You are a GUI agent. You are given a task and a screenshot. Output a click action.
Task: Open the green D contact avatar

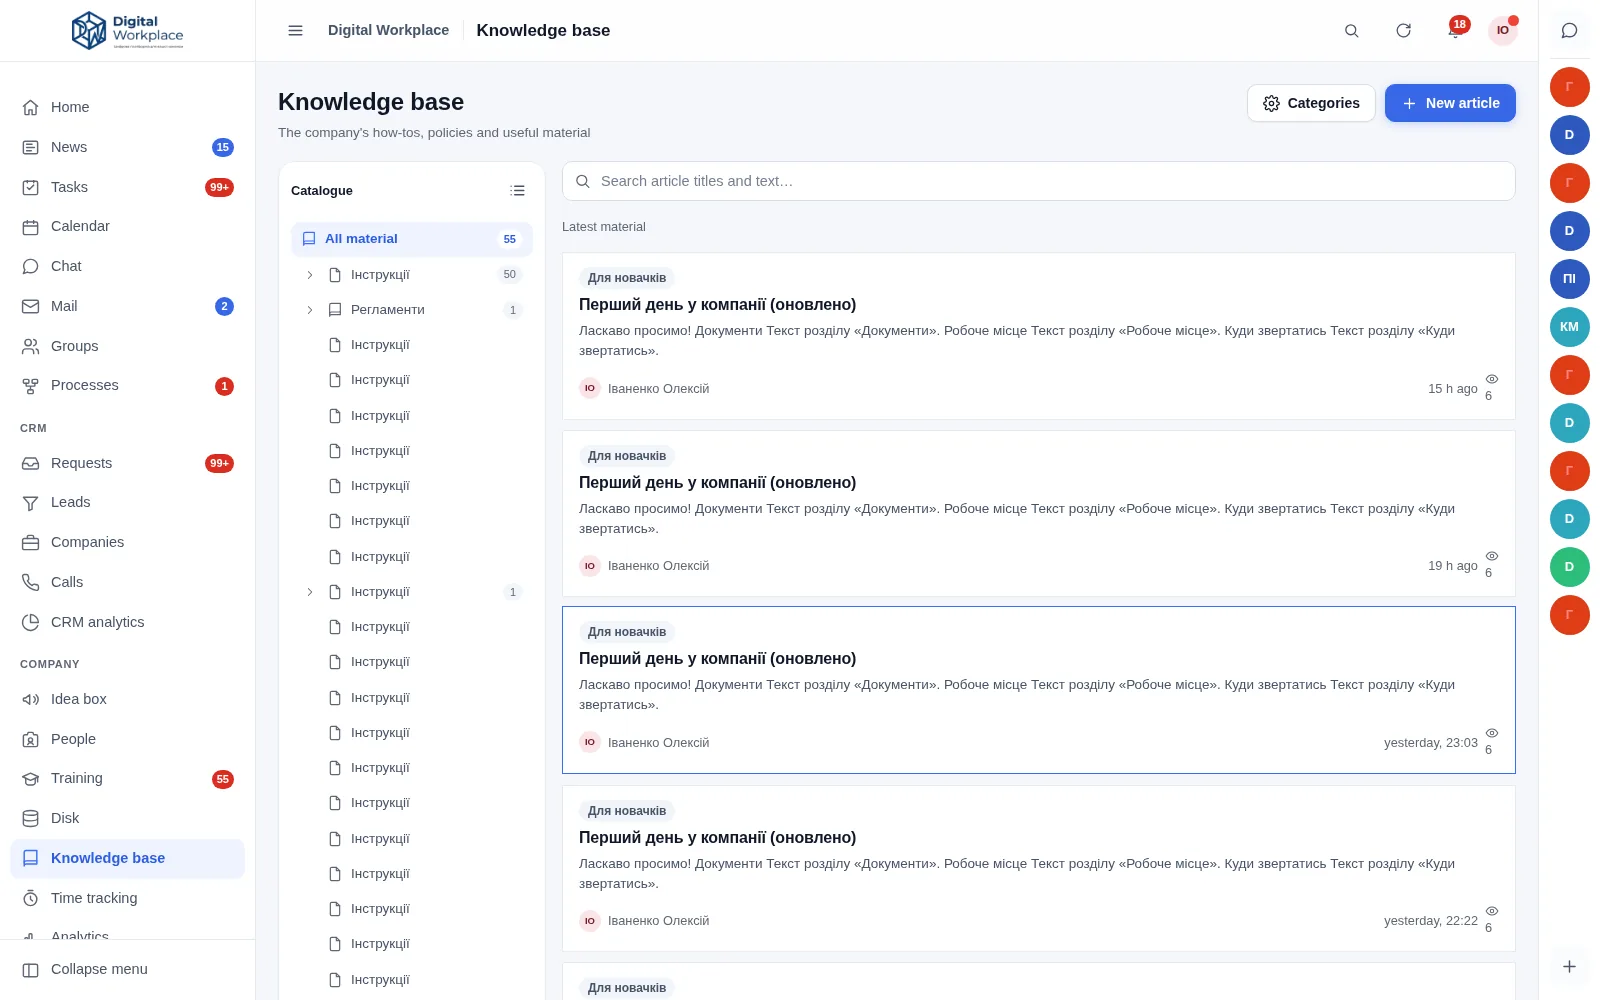[1569, 567]
